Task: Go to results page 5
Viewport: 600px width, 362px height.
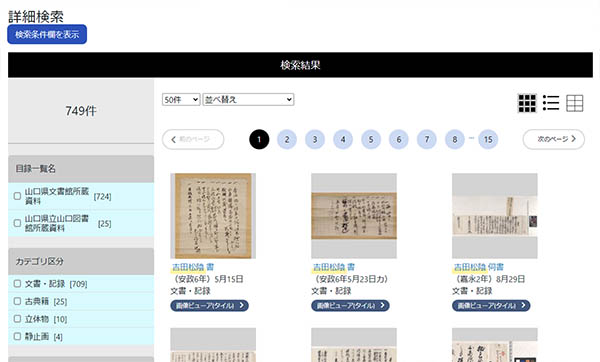Action: tap(371, 139)
